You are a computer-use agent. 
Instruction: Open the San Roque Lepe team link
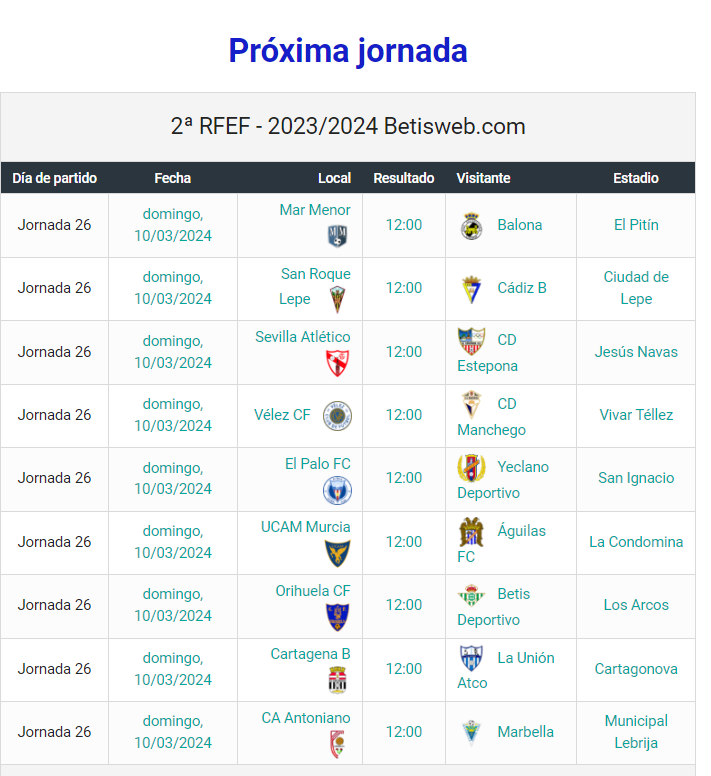(x=315, y=287)
